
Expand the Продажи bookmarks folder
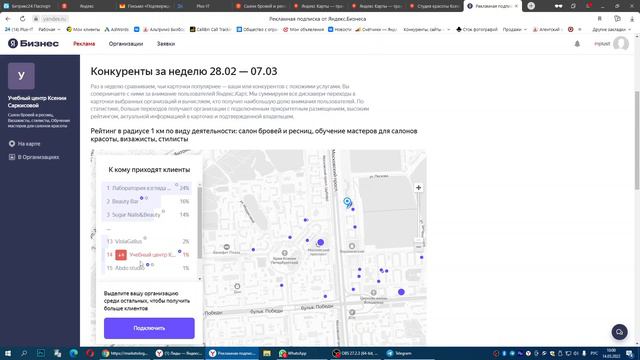point(515,29)
